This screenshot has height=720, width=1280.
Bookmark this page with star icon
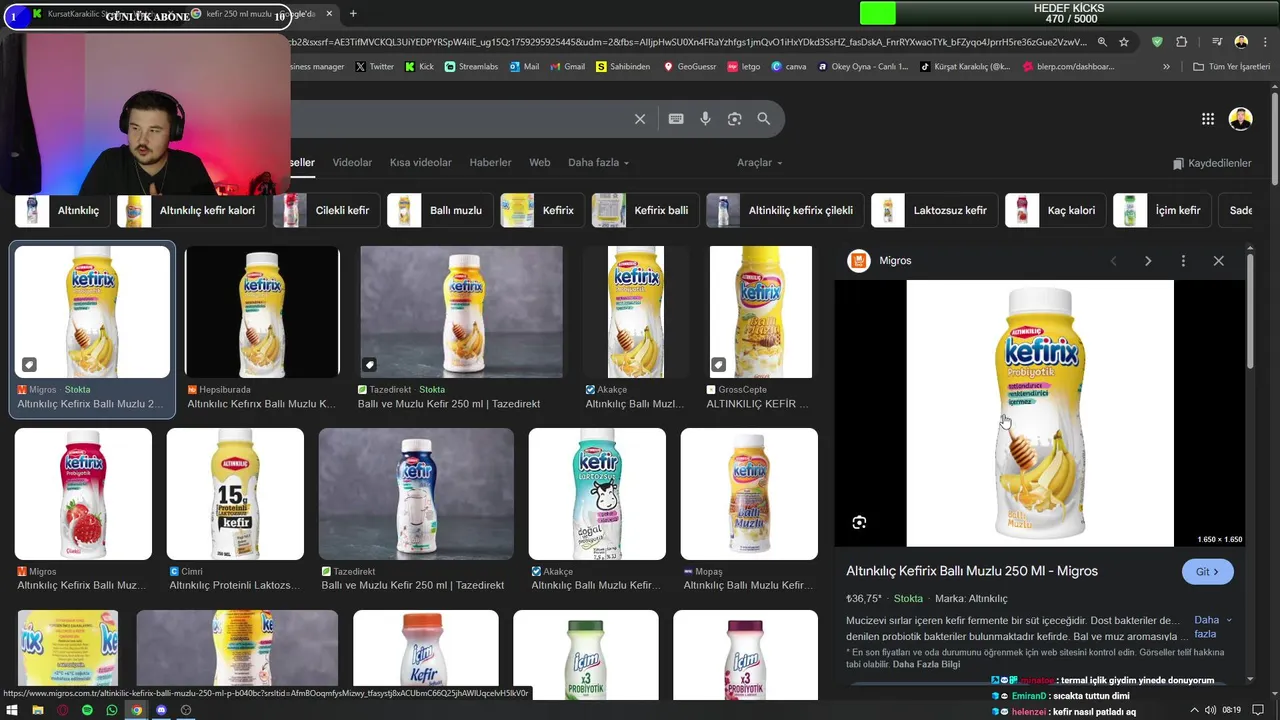(x=1124, y=42)
